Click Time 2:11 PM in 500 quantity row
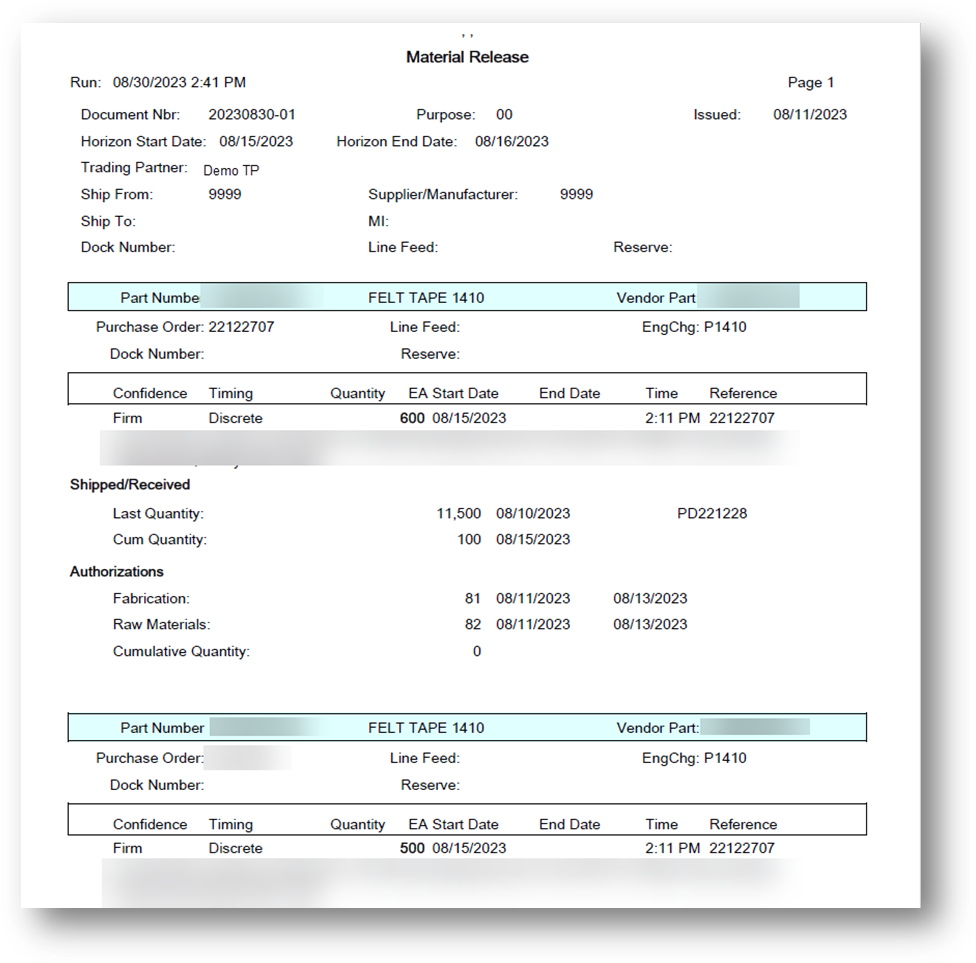Image resolution: width=976 pixels, height=963 pixels. point(672,848)
